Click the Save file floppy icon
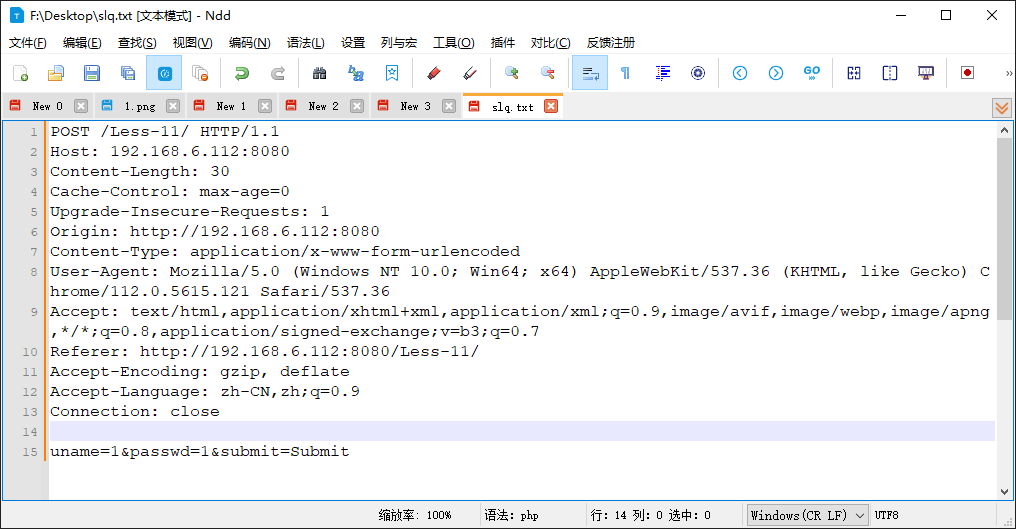Viewport: 1016px width, 529px height. coord(92,73)
